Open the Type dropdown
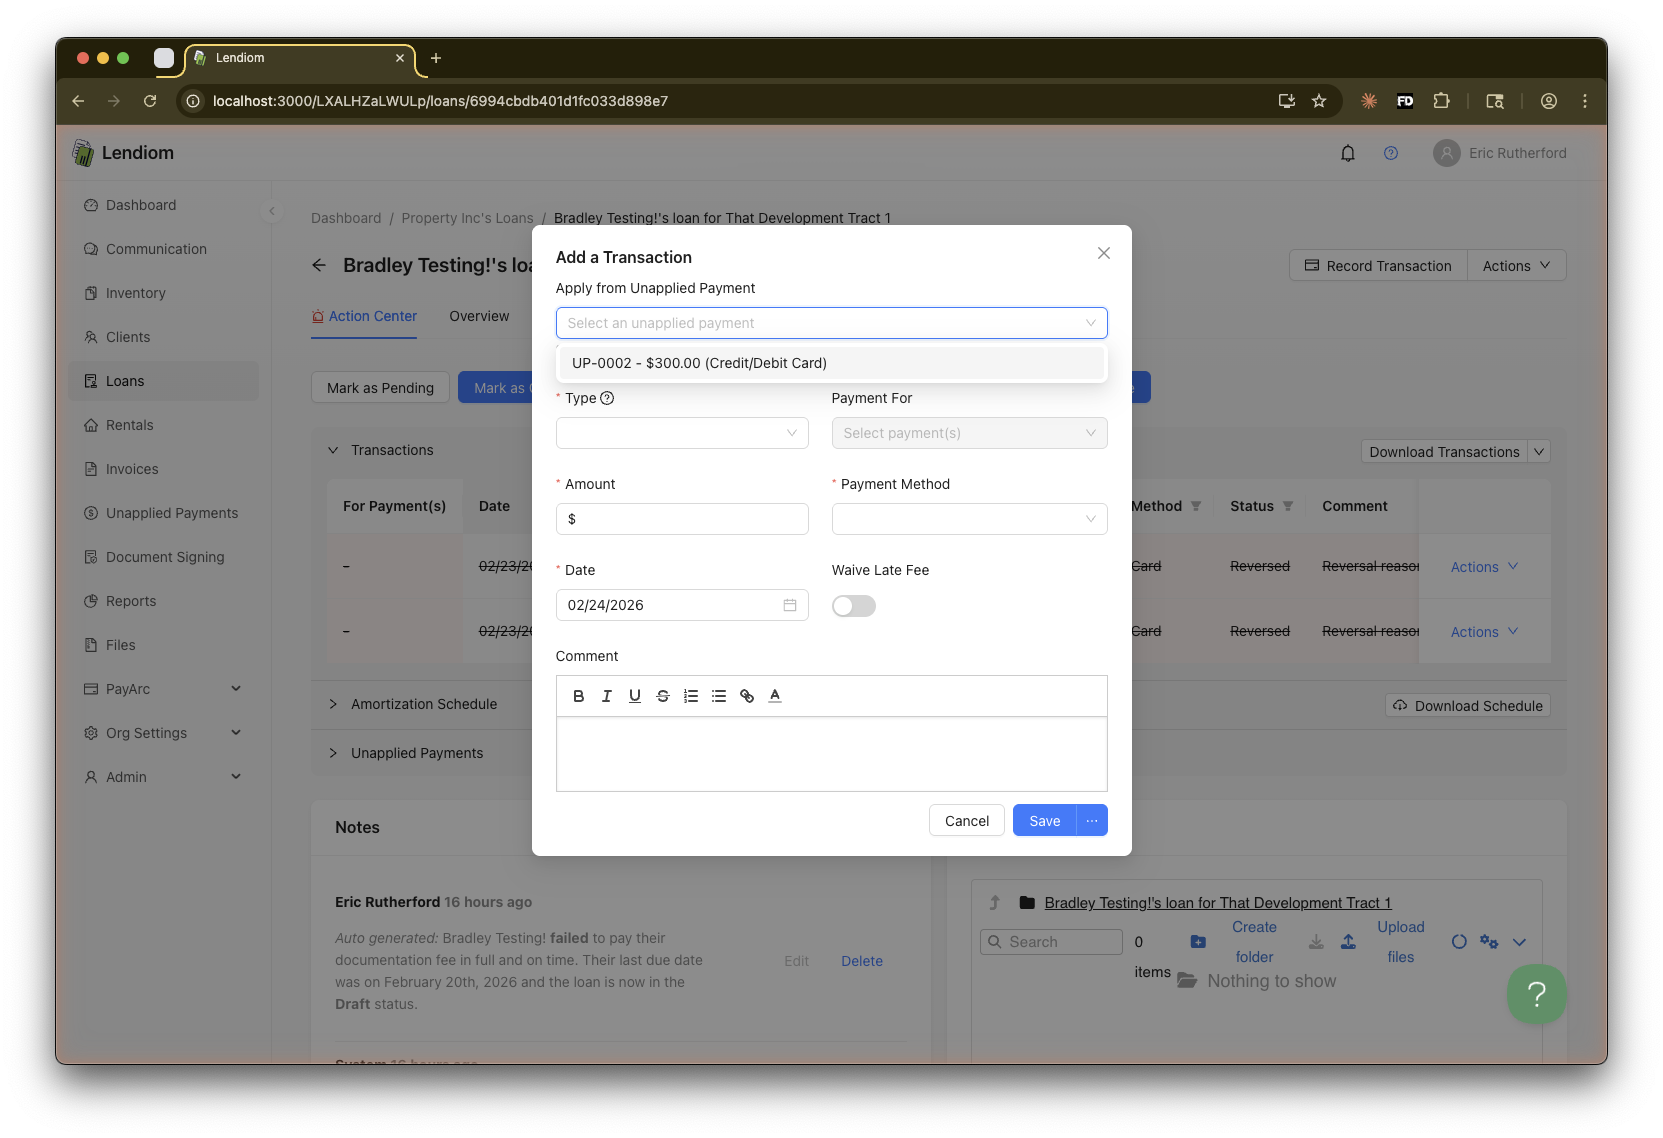1663x1138 pixels. 682,433
